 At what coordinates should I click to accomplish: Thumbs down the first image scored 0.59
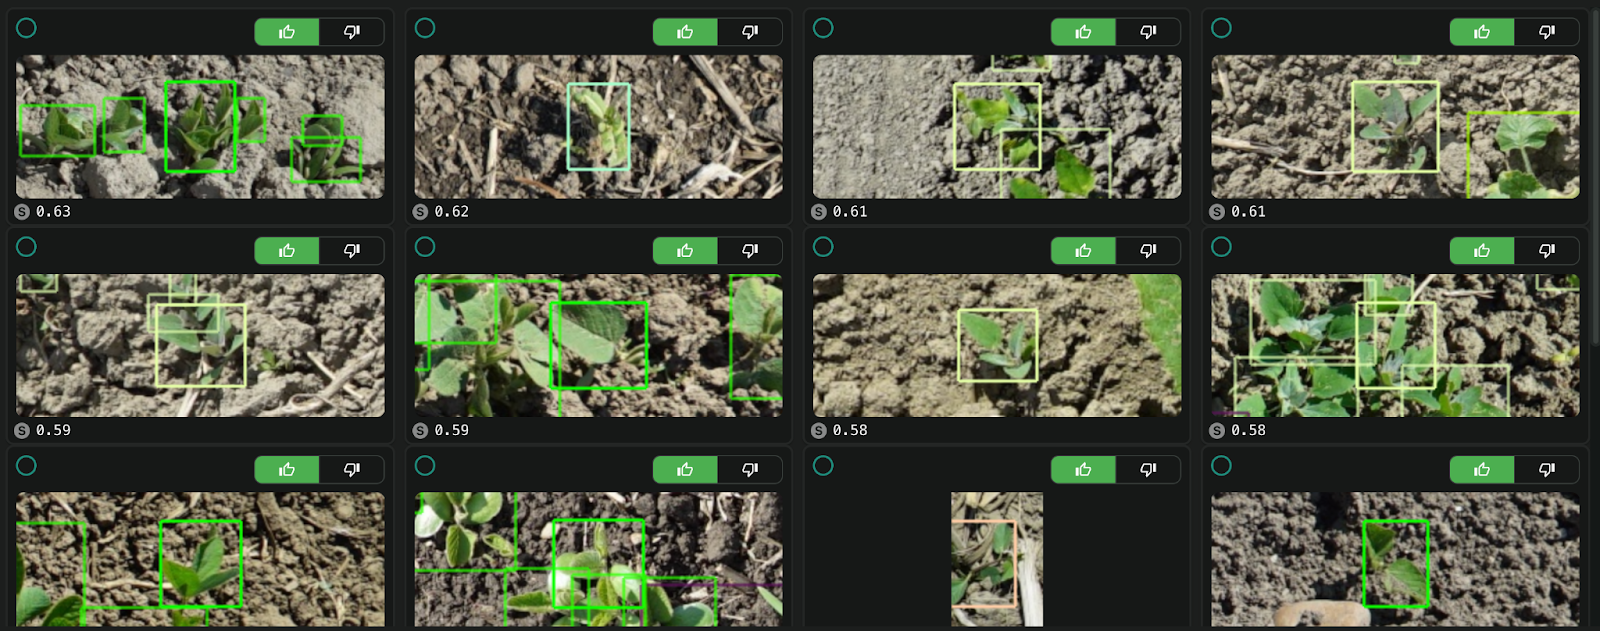coord(351,250)
